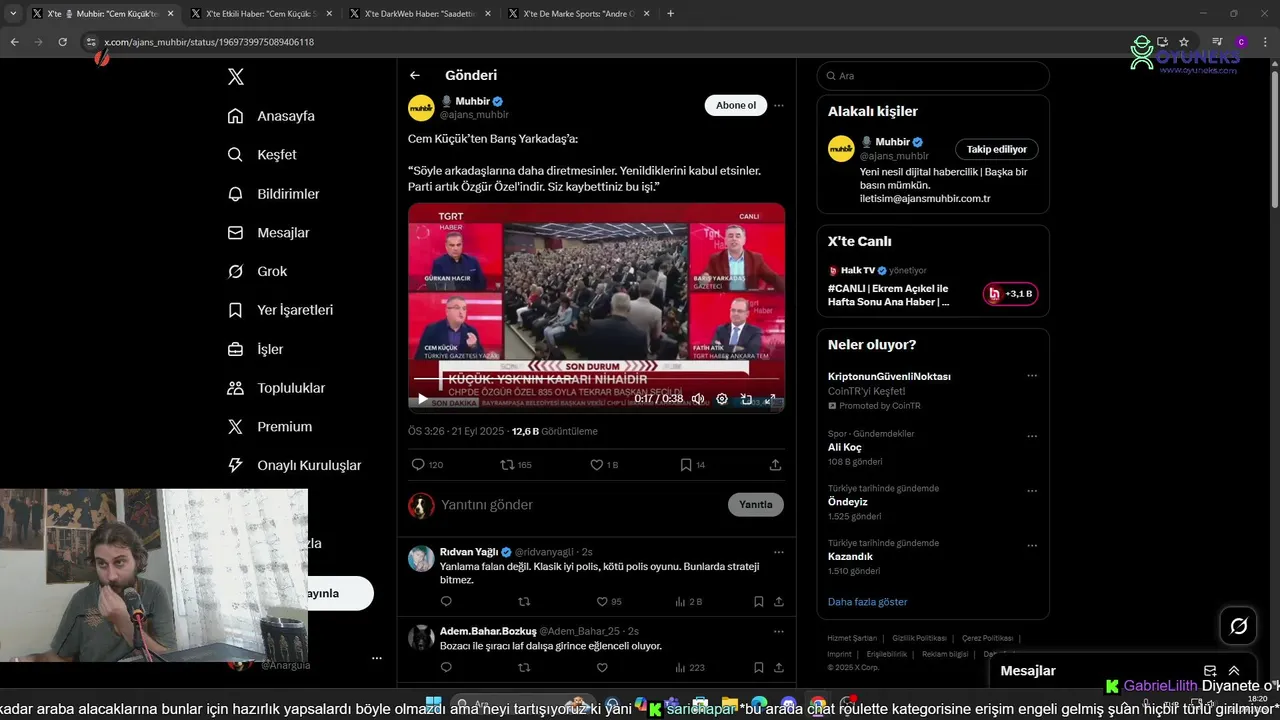The width and height of the screenshot is (1280, 720).
Task: Reload the page
Action: 62,42
